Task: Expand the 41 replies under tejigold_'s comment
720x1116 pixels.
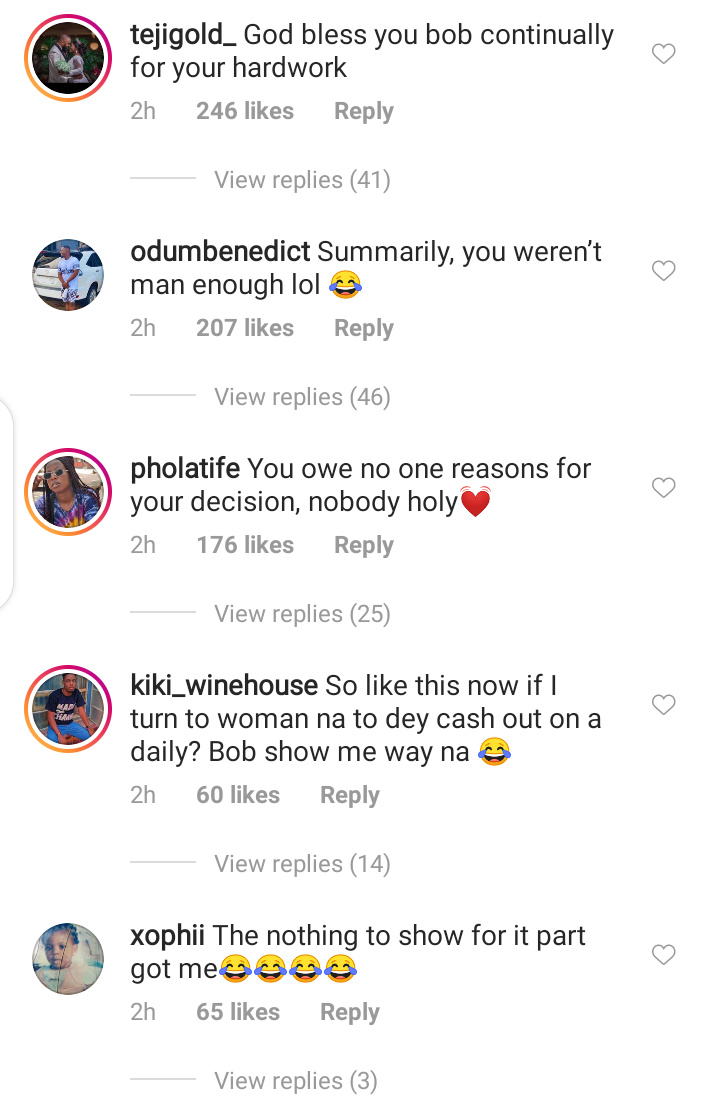Action: [x=302, y=180]
